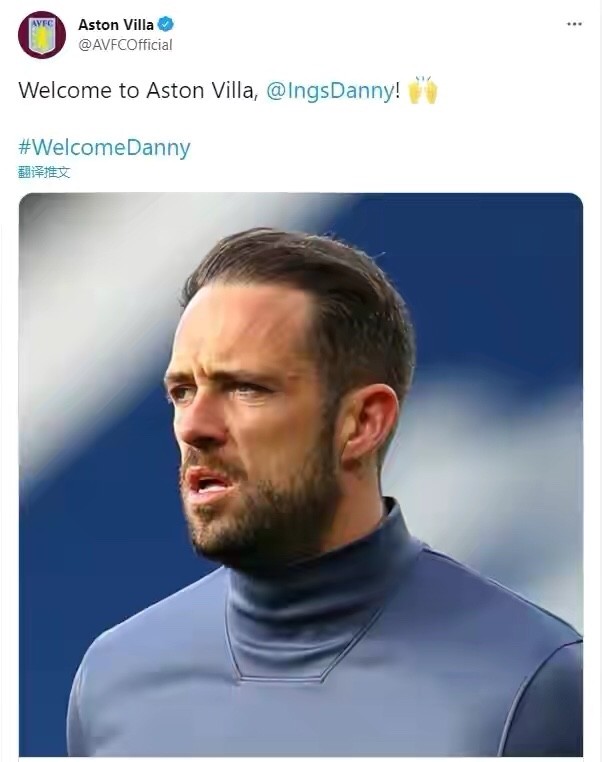Open the @AVFCOfficial handle link
The height and width of the screenshot is (762, 602).
pos(125,45)
